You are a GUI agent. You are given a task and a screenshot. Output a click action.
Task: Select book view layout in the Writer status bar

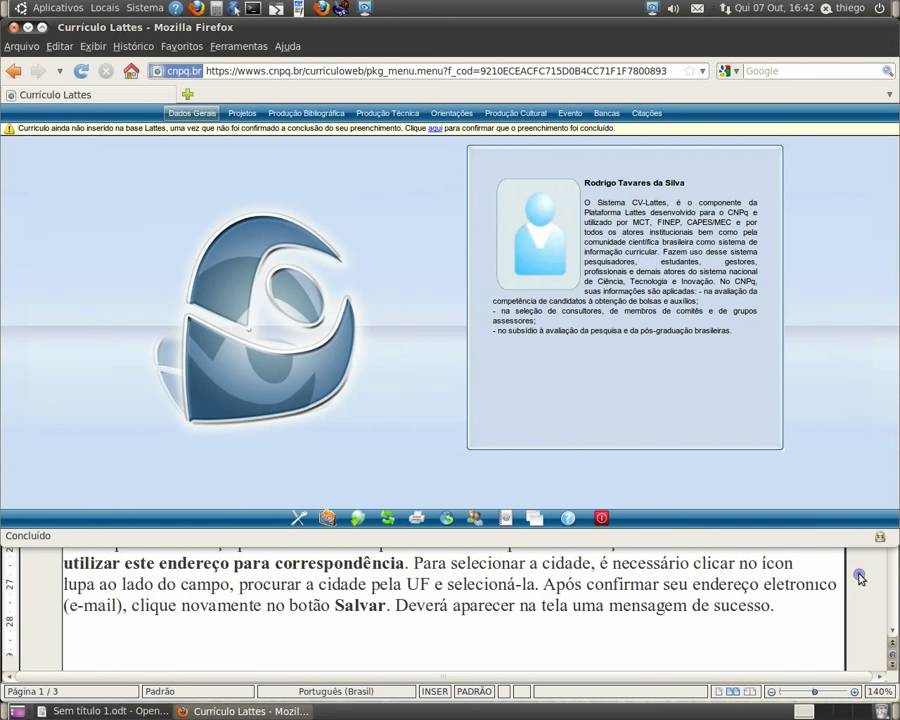750,691
